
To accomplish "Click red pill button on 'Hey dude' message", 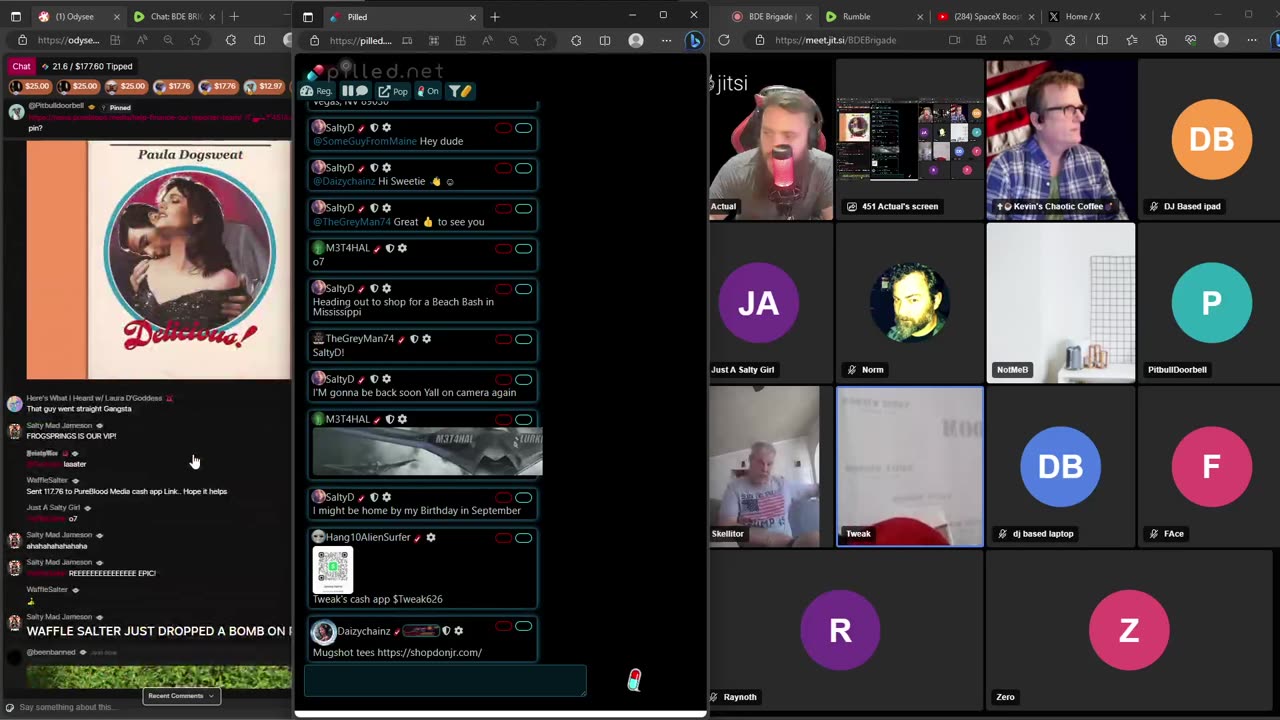I will click(503, 128).
